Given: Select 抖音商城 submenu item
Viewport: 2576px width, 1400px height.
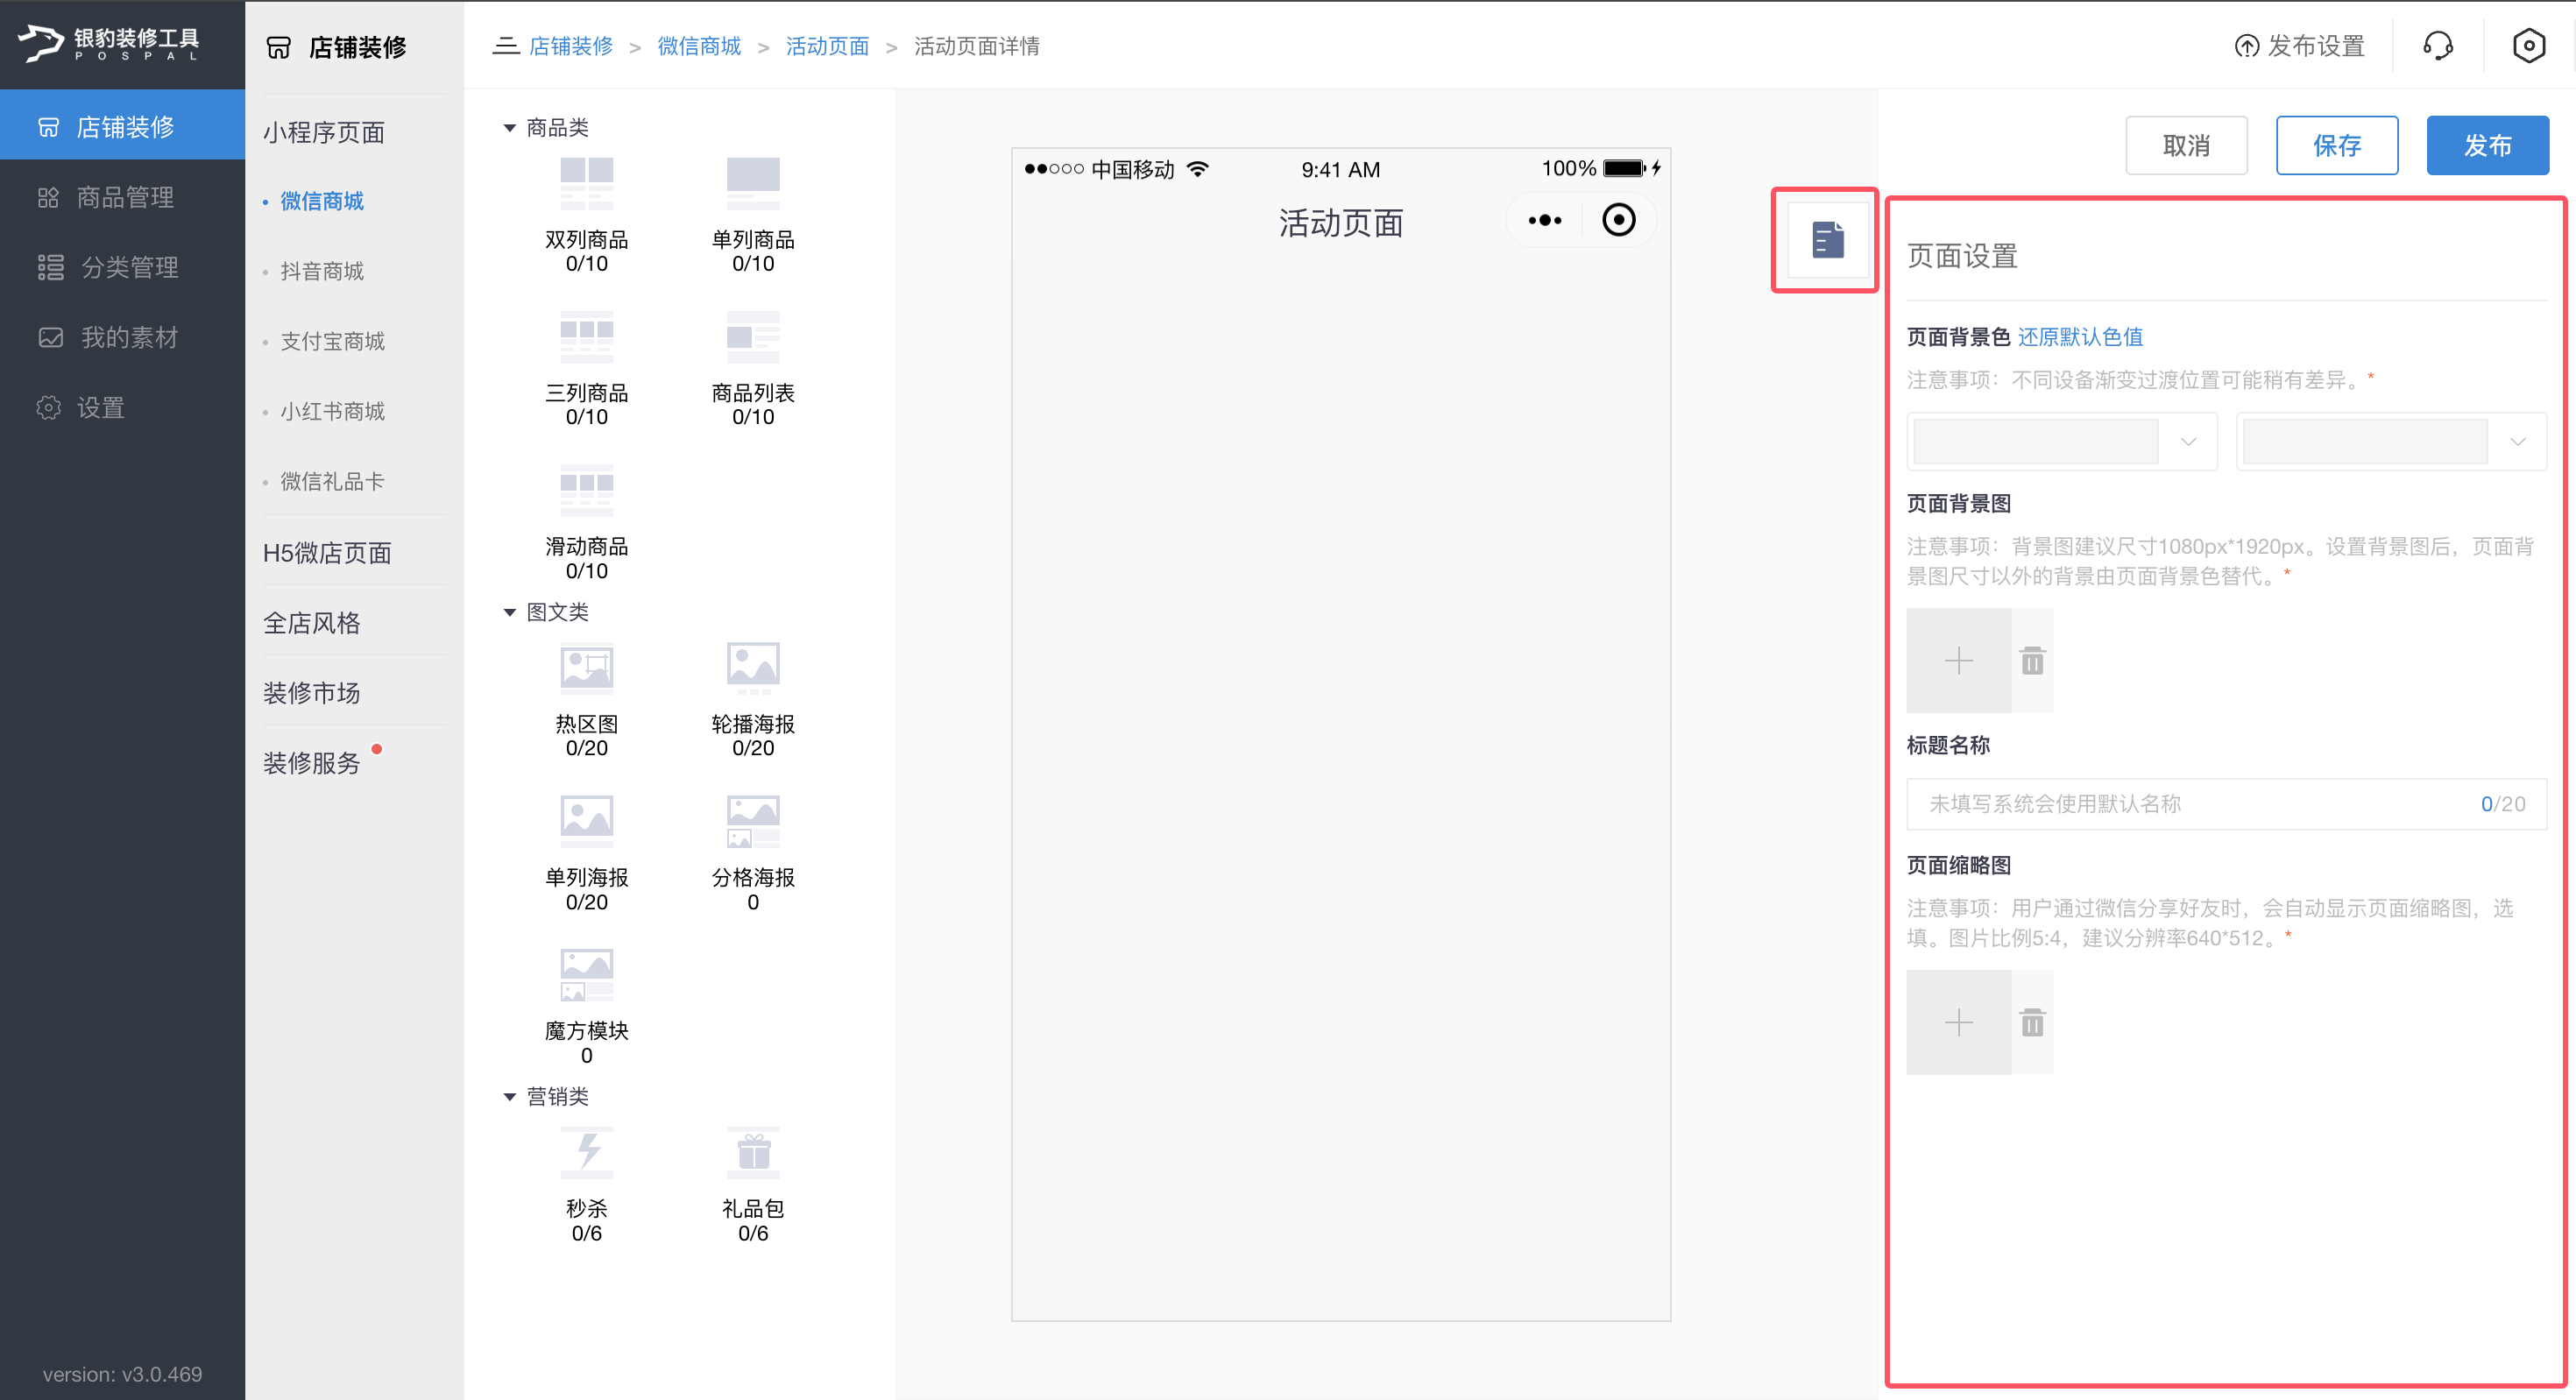Looking at the screenshot, I should [322, 271].
